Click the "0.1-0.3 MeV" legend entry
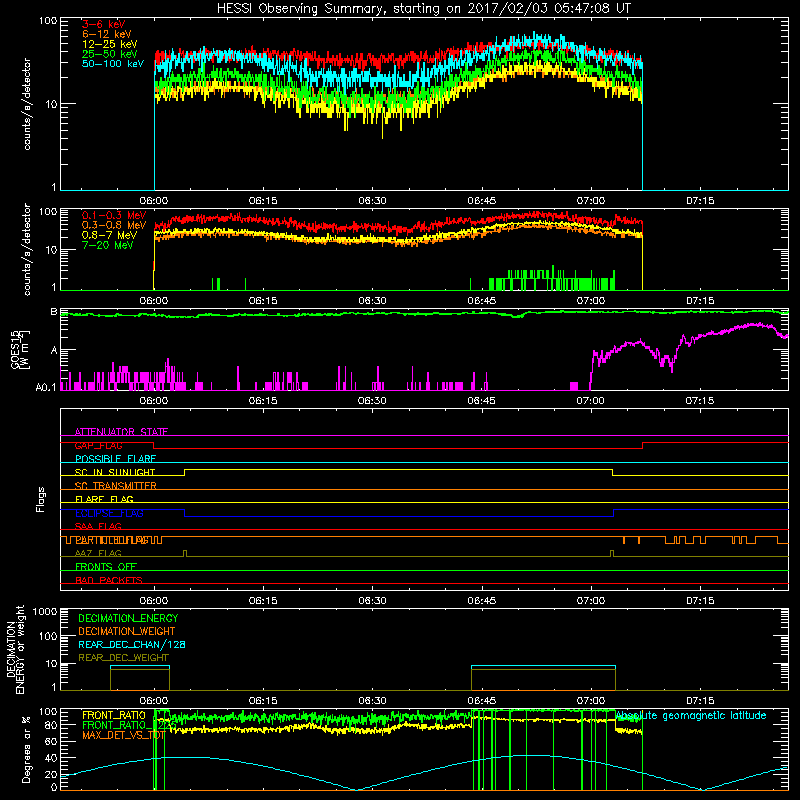 pyautogui.click(x=114, y=215)
